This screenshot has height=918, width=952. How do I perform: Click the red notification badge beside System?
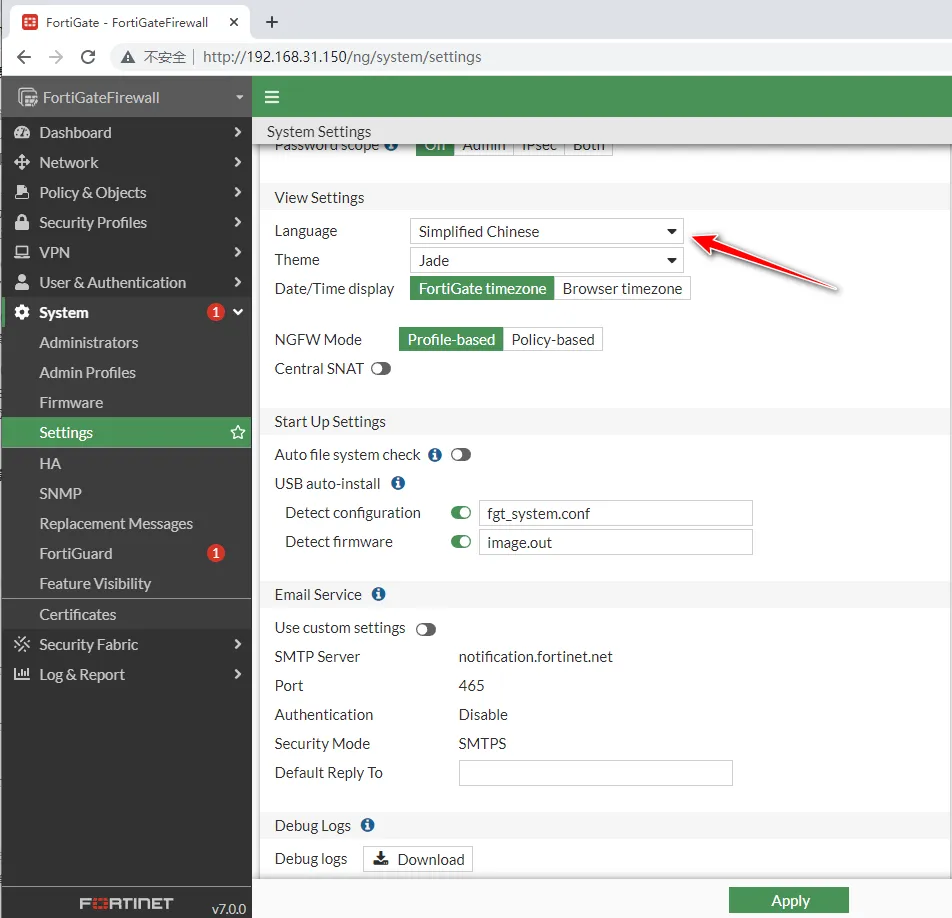click(x=216, y=312)
